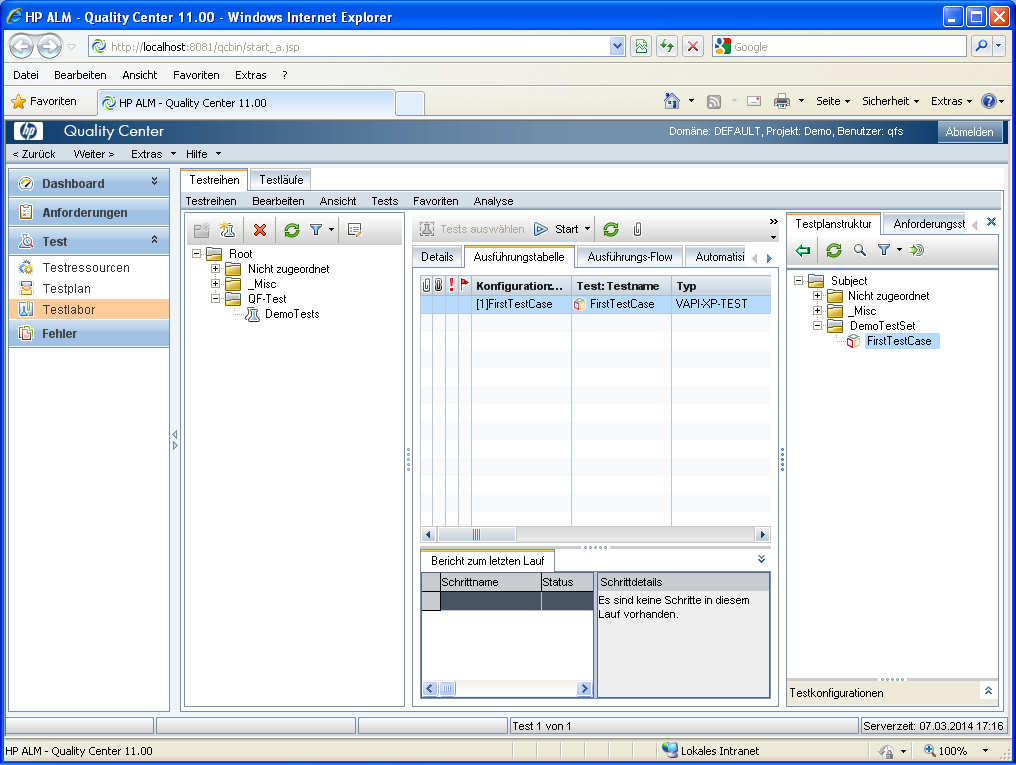Open the Analyse menu

click(x=493, y=201)
